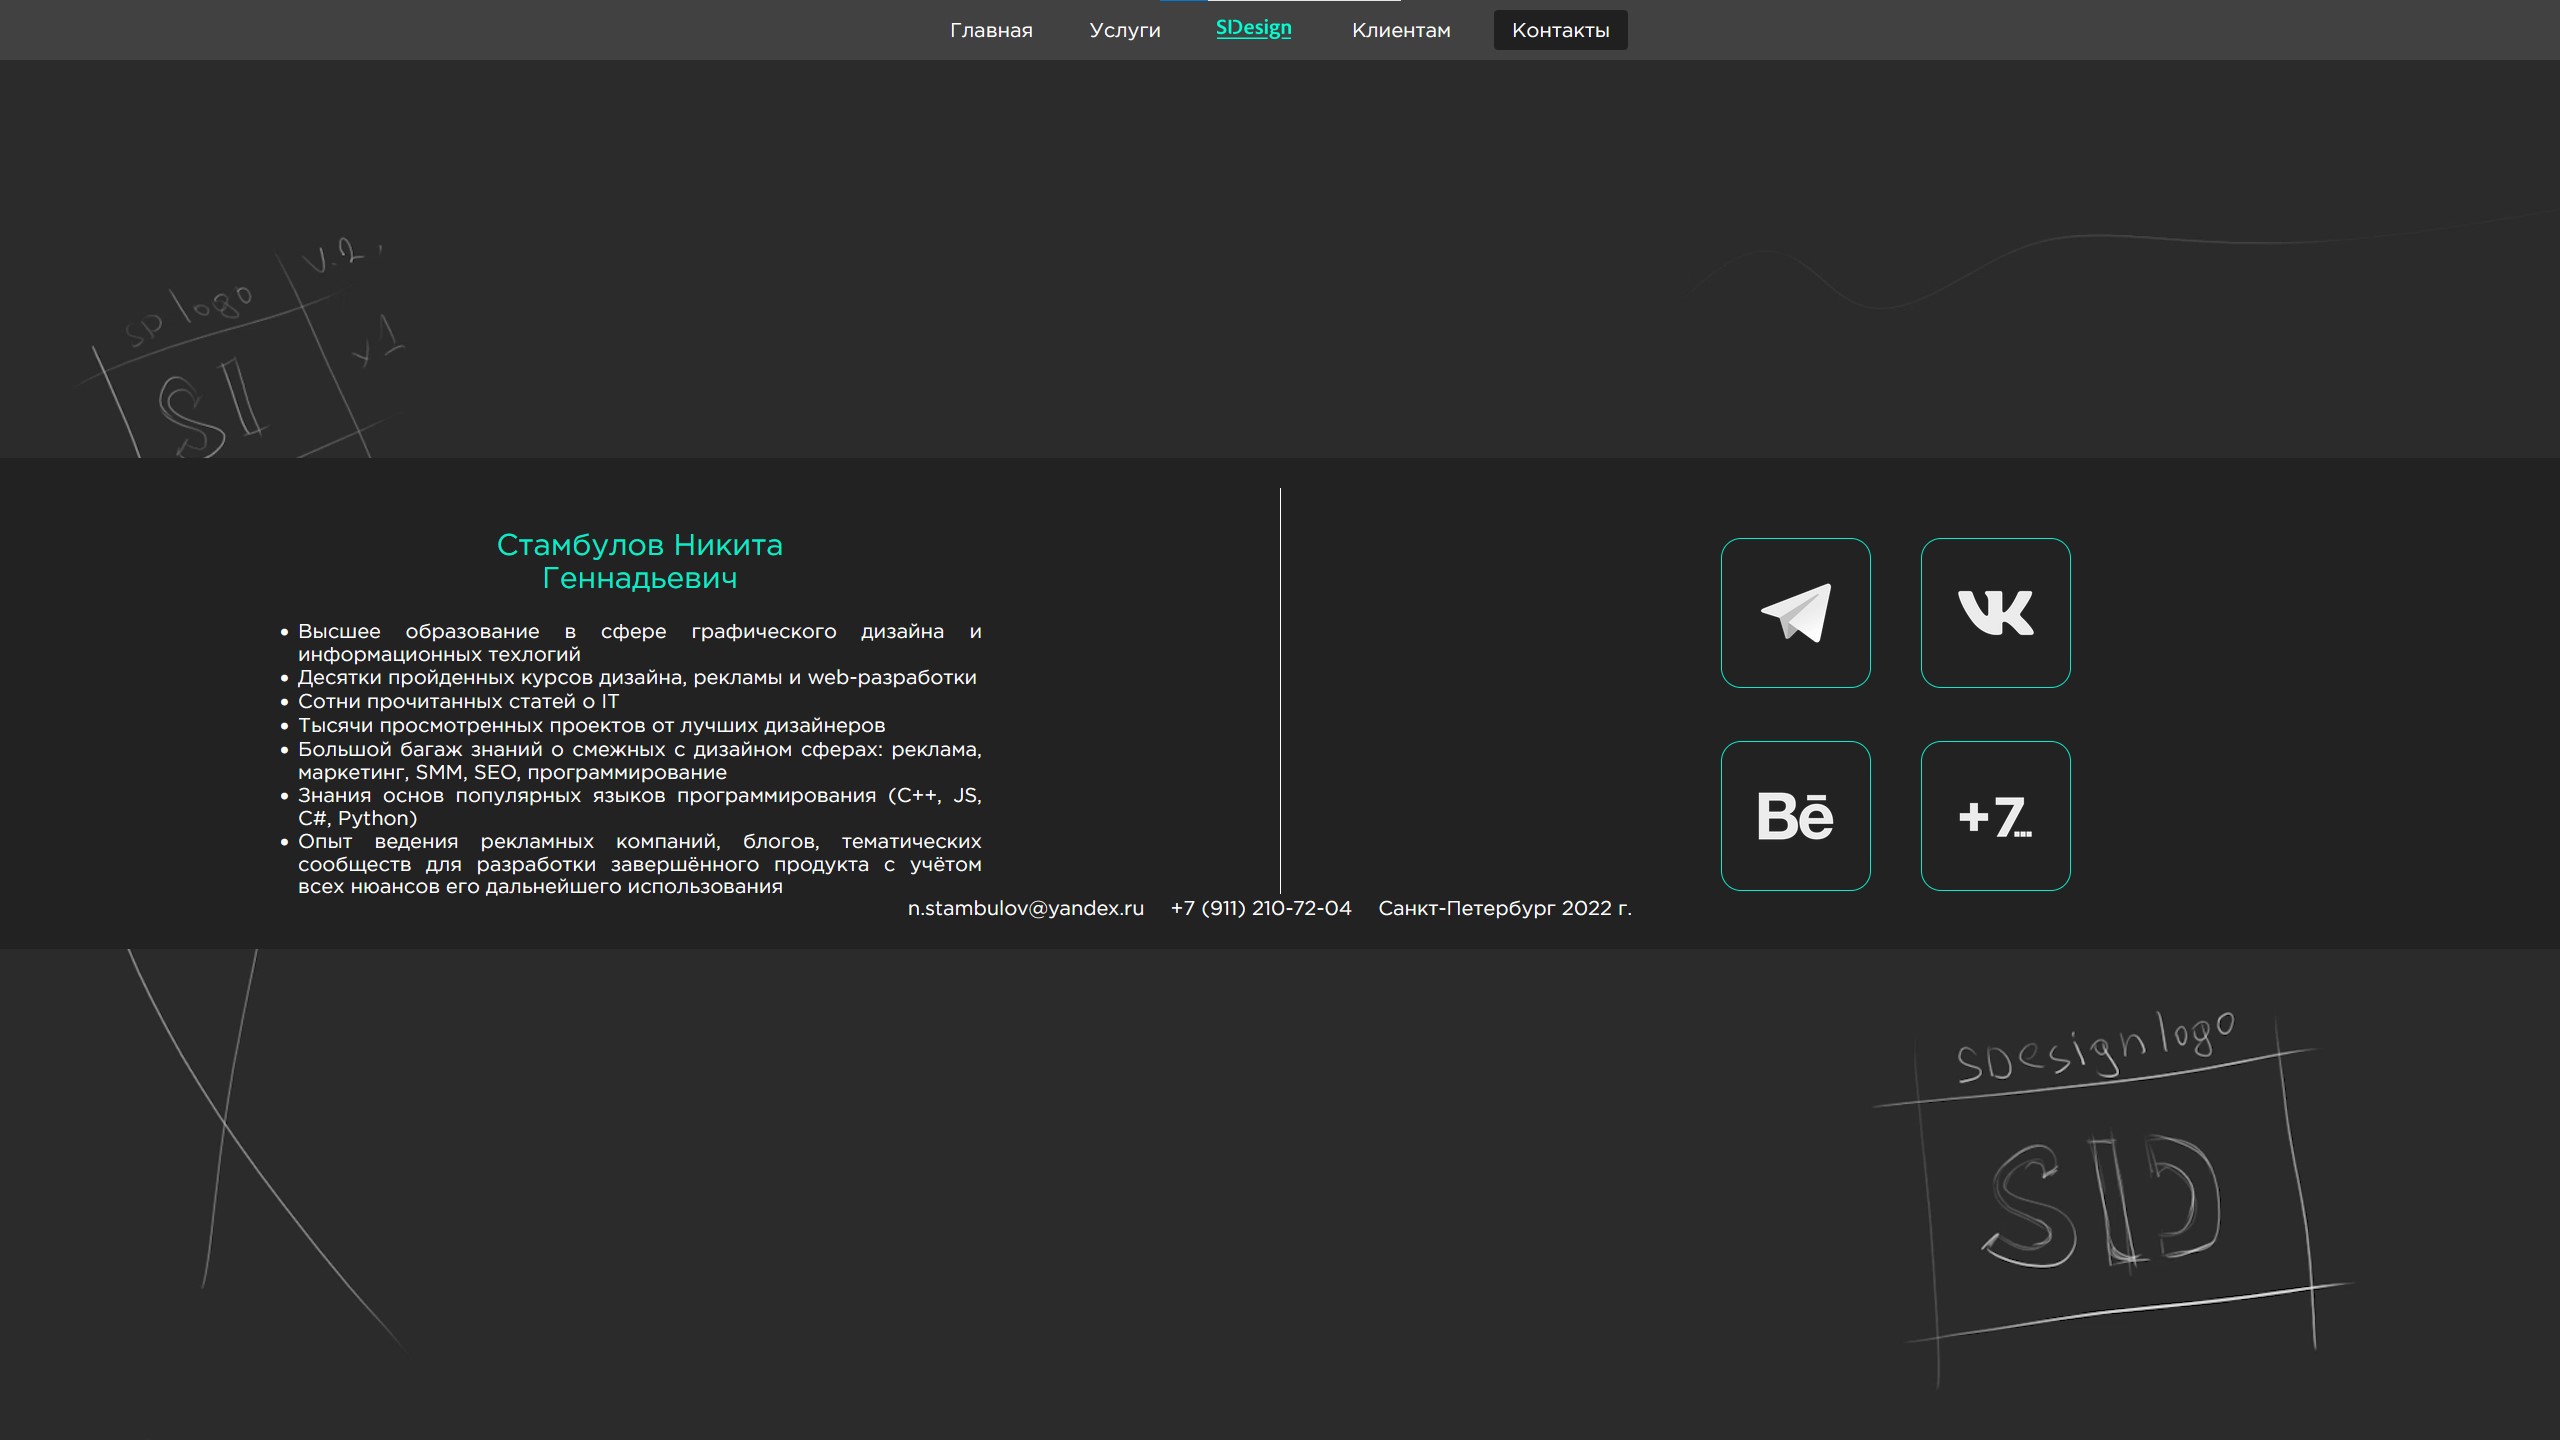This screenshot has width=2560, height=1440.
Task: Click the bullet Тысячи просмотренных проектов от лучших дизайнеров
Action: 591,725
